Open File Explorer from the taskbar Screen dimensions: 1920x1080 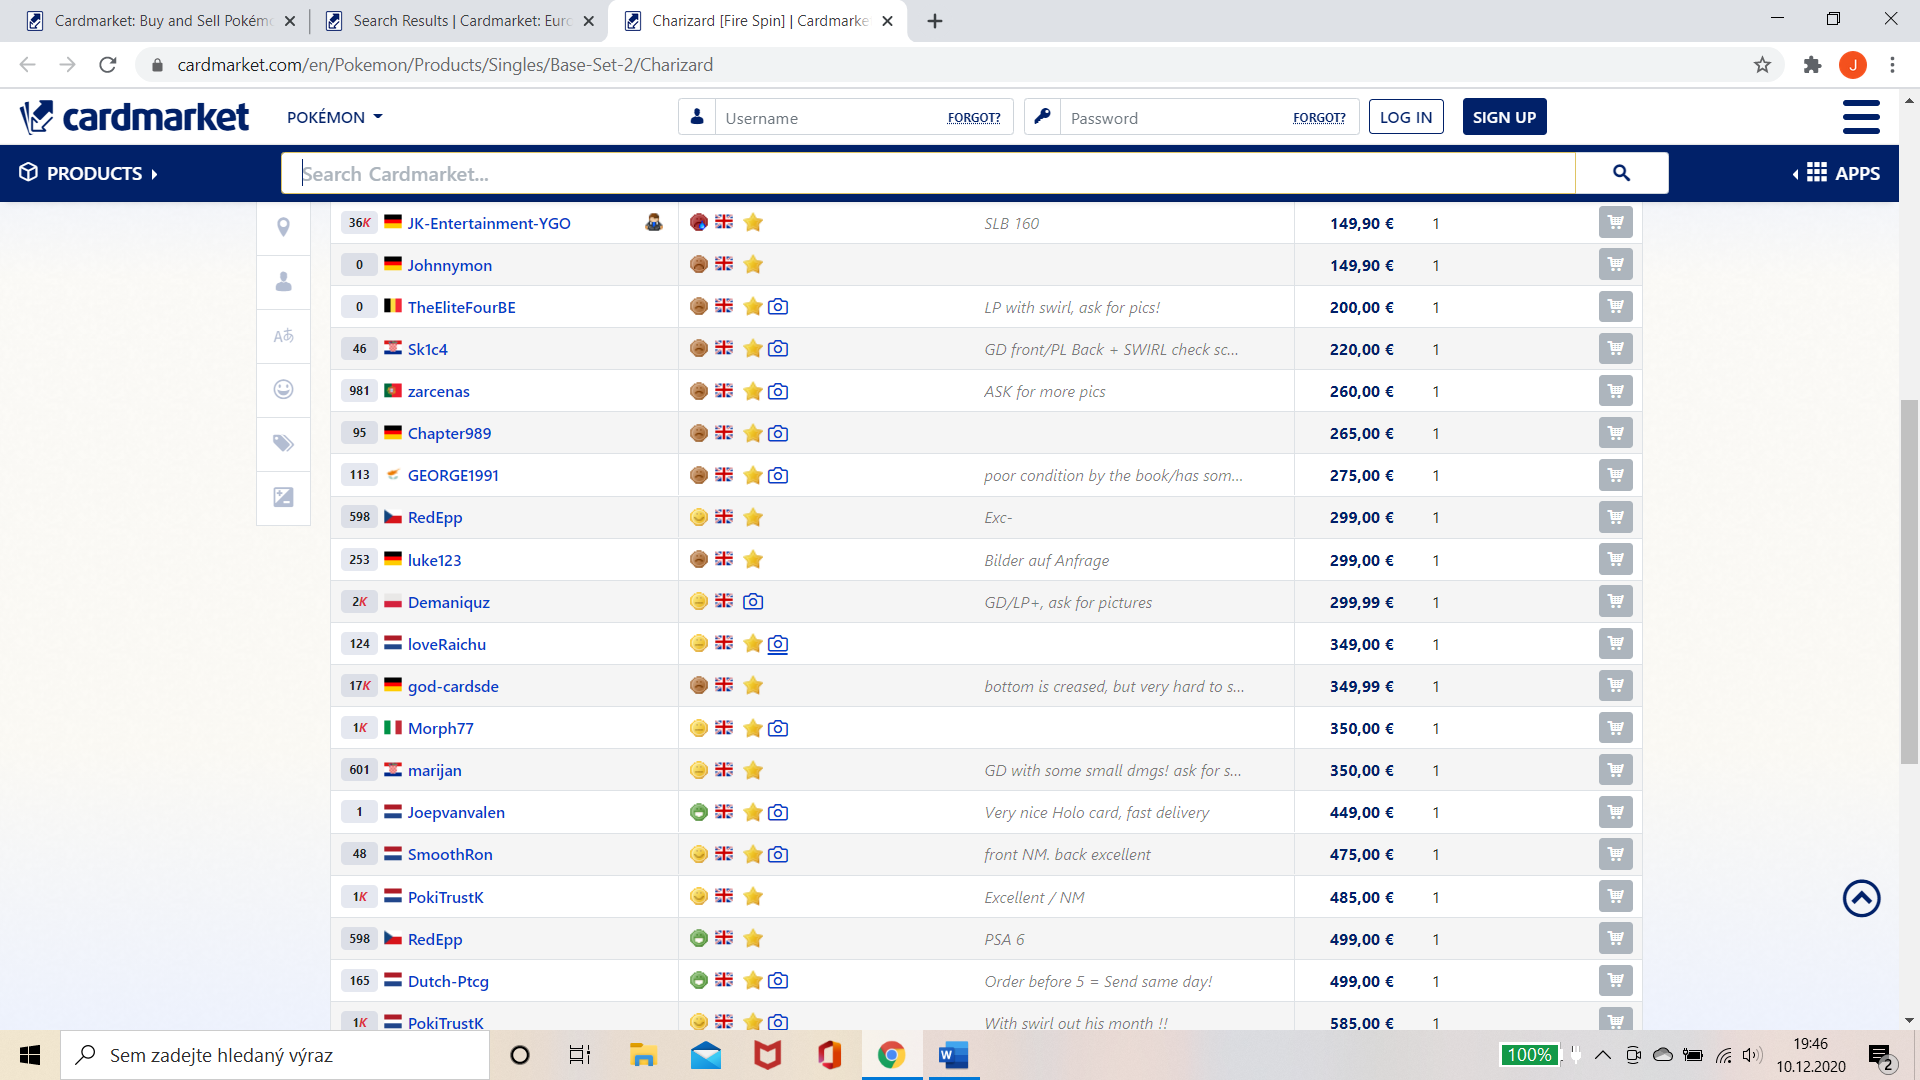click(x=642, y=1055)
